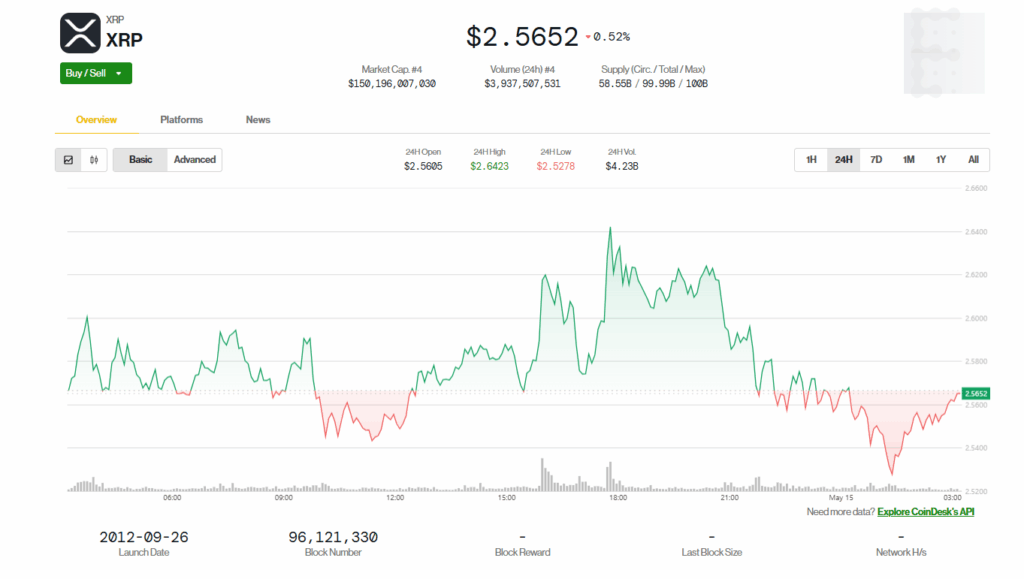The height and width of the screenshot is (579, 1024).
Task: Open the Buy / Sell dropdown
Action: (x=96, y=73)
